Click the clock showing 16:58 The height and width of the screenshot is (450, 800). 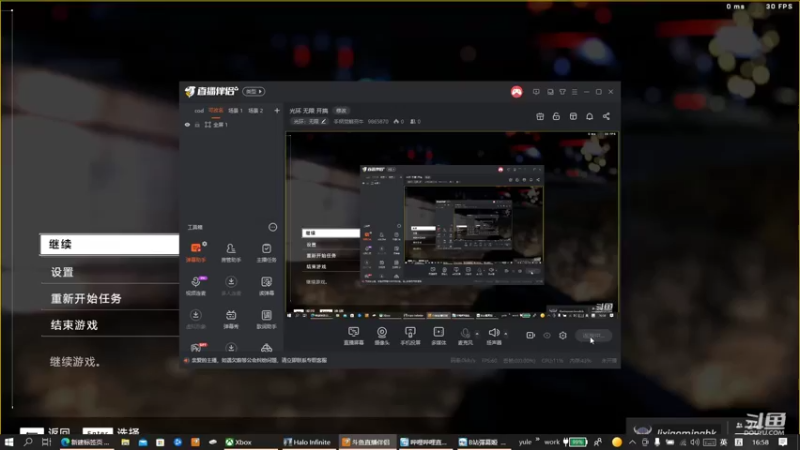760,442
